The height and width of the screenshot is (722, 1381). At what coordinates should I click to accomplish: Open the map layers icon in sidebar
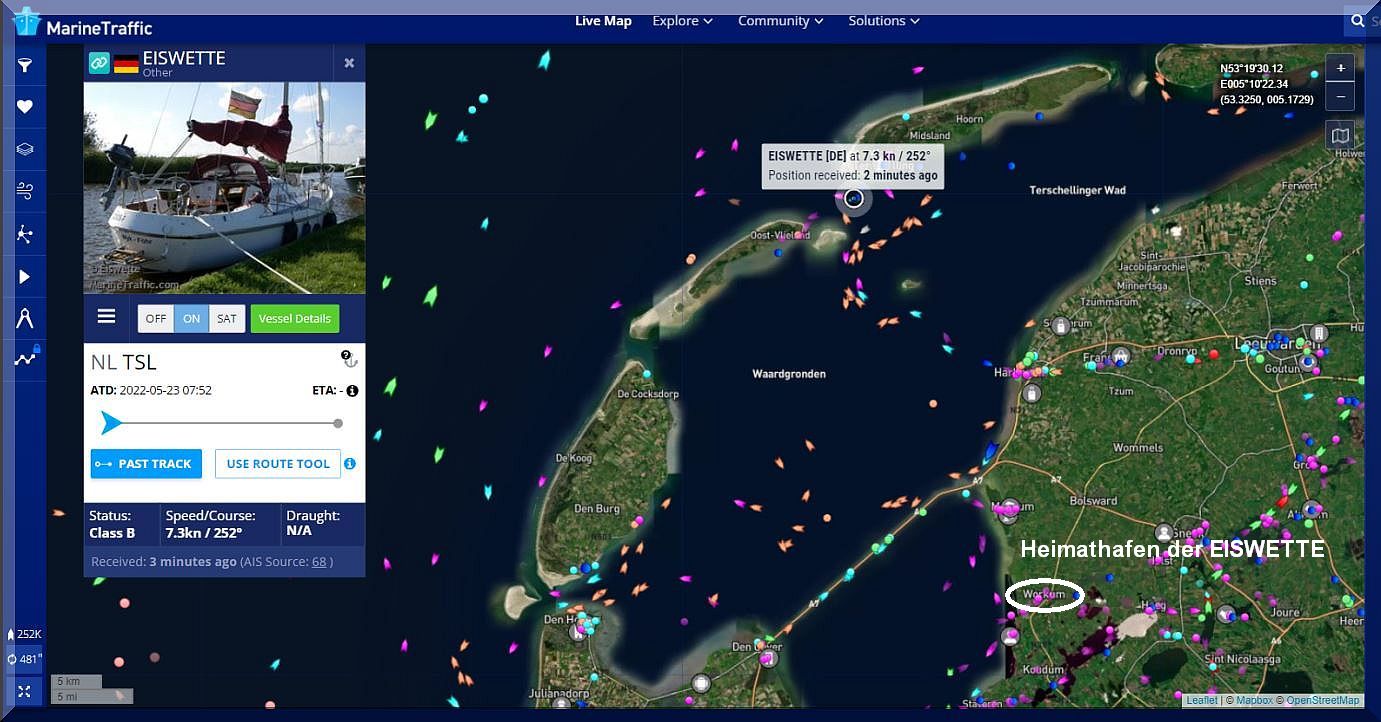pos(25,150)
